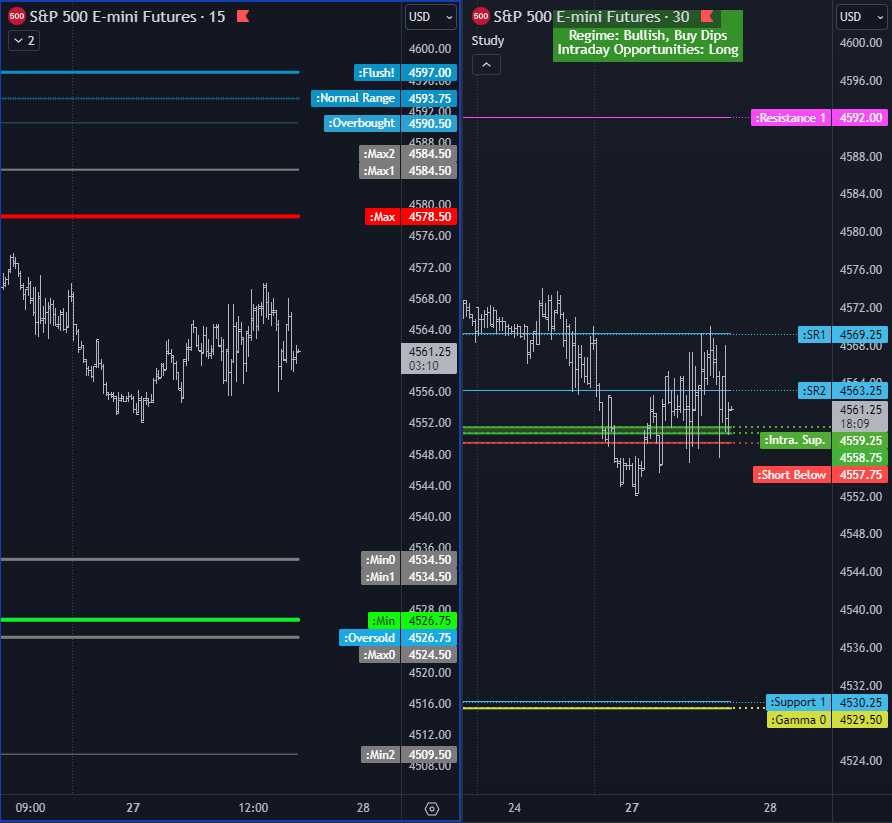Click the :Max2 level label
The image size is (892, 823).
[x=379, y=154]
